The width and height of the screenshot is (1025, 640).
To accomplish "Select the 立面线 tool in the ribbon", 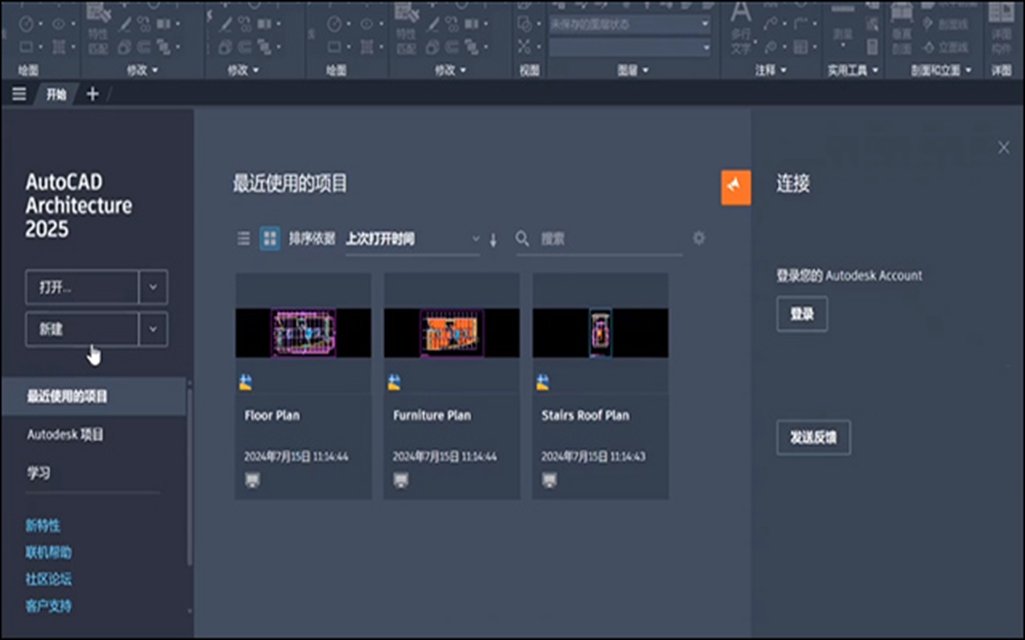I will (x=945, y=47).
